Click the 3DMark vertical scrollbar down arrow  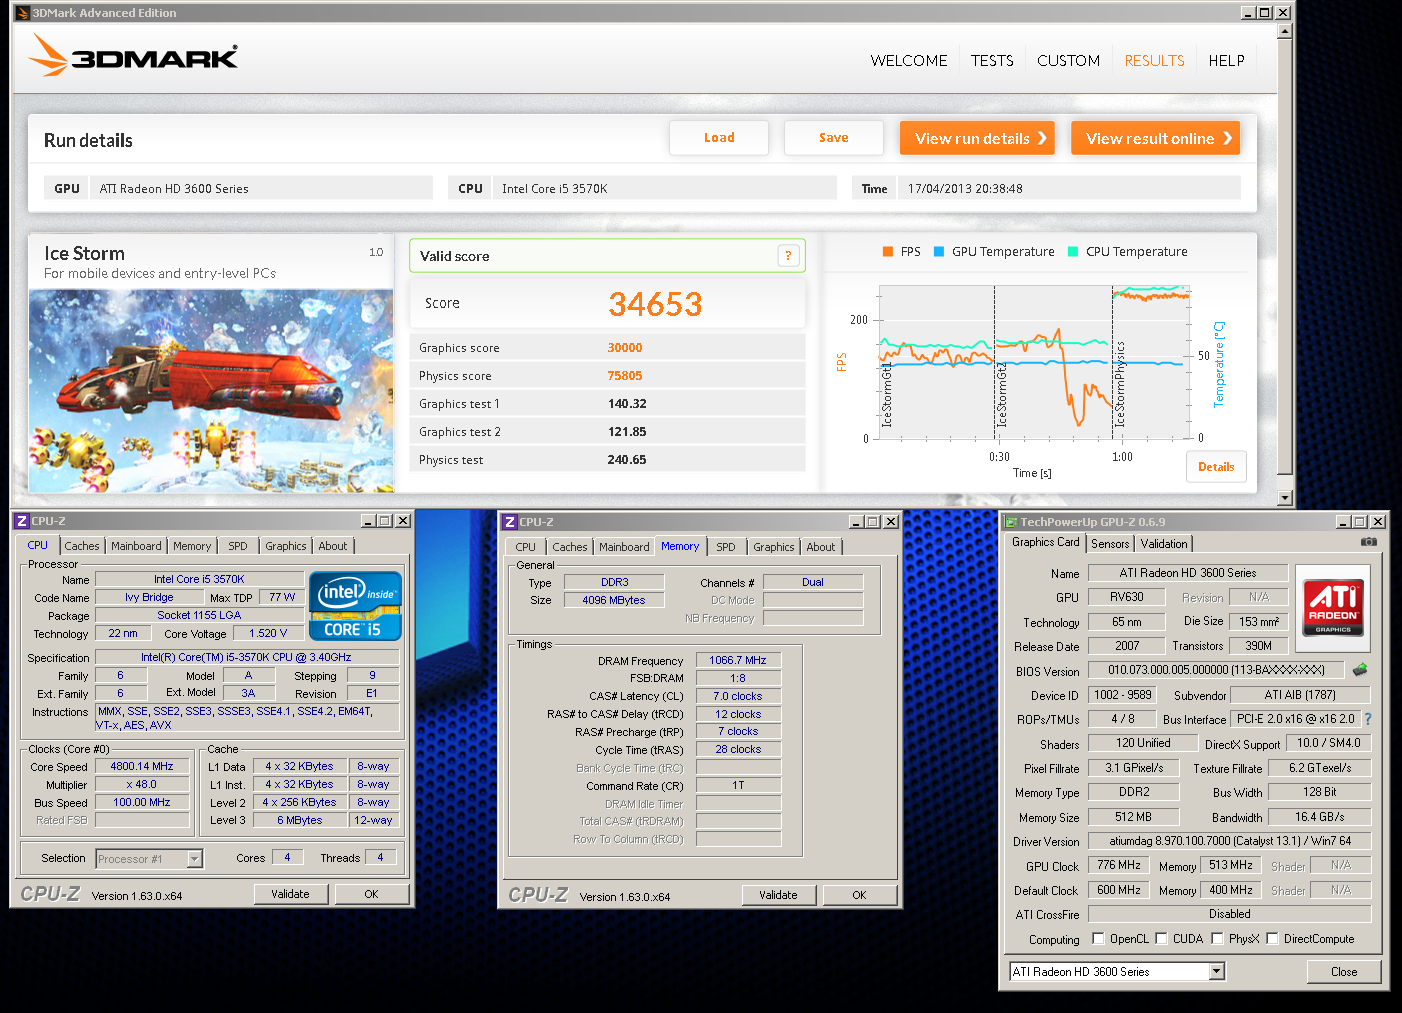tap(1285, 498)
